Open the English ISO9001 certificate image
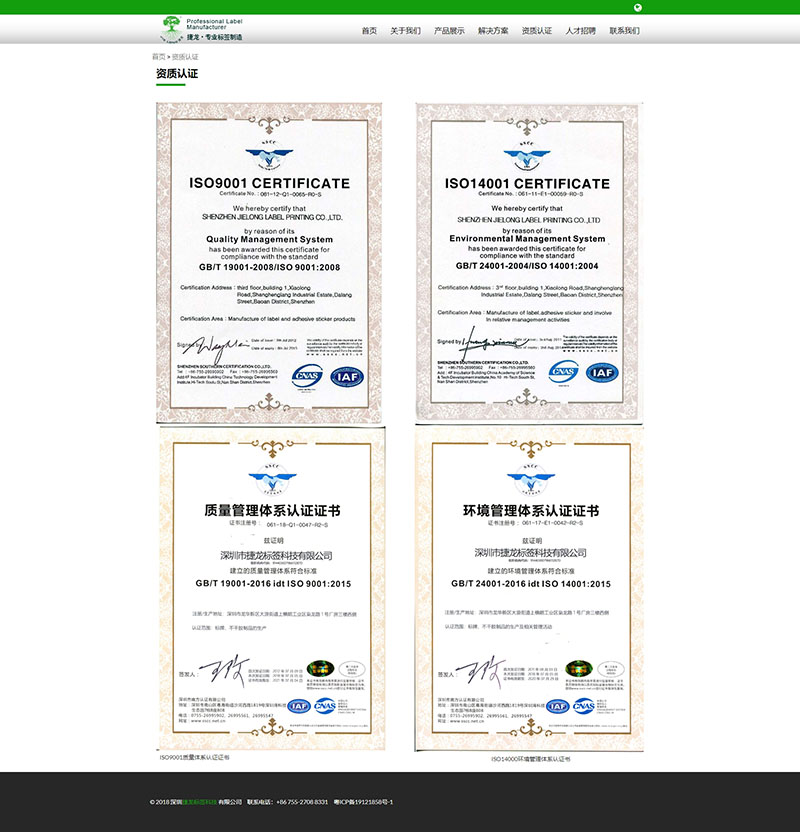Viewport: 800px width, 832px height. [x=270, y=262]
